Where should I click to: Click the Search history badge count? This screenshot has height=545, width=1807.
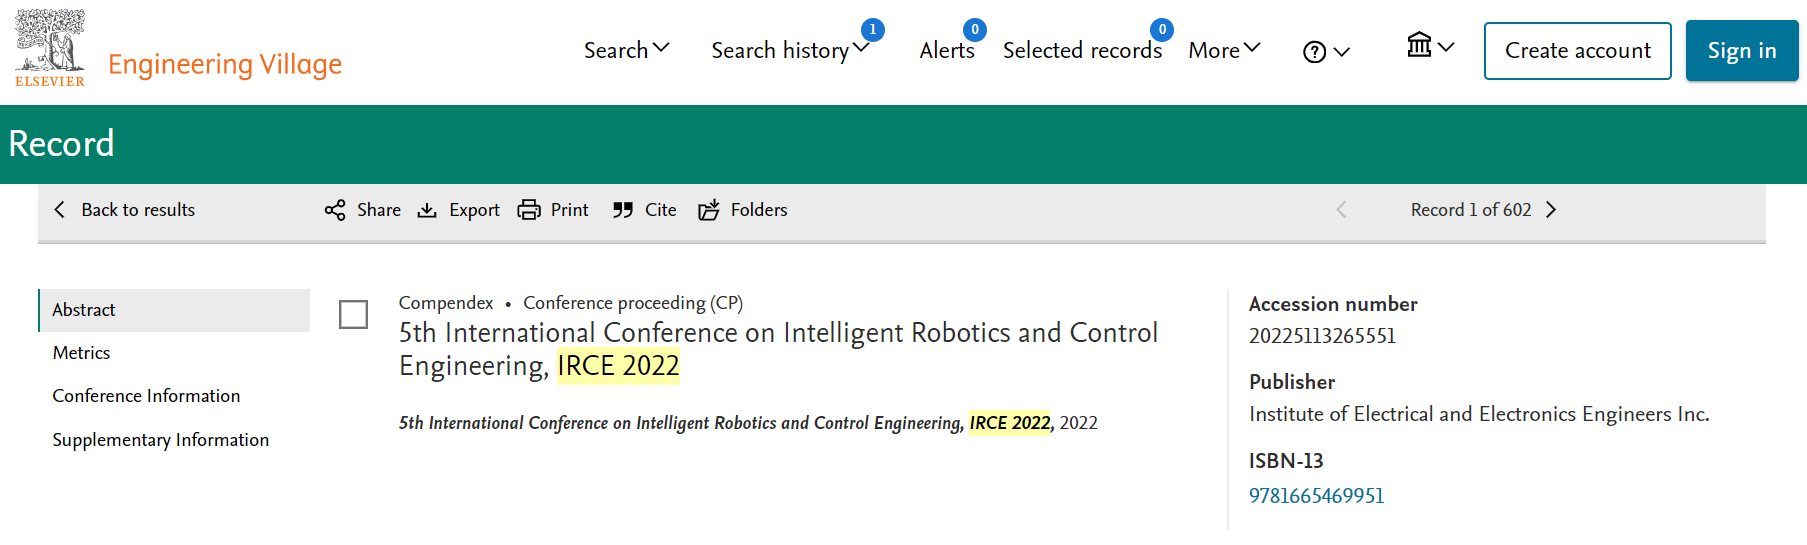[x=873, y=30]
